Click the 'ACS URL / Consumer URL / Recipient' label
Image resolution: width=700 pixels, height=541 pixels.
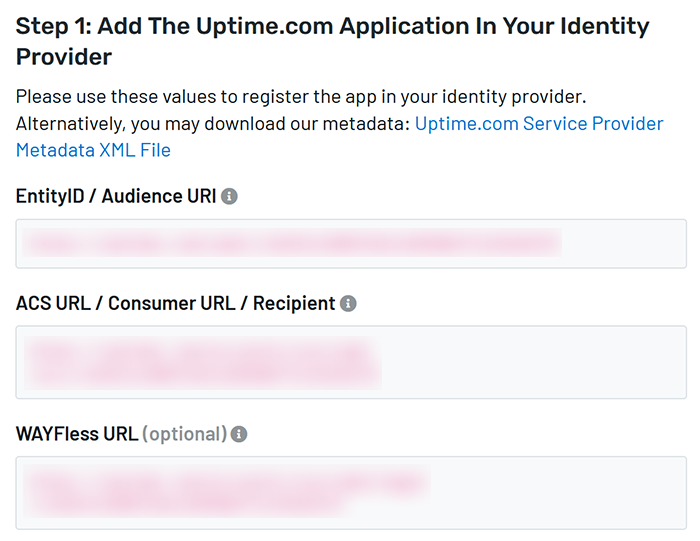175,303
